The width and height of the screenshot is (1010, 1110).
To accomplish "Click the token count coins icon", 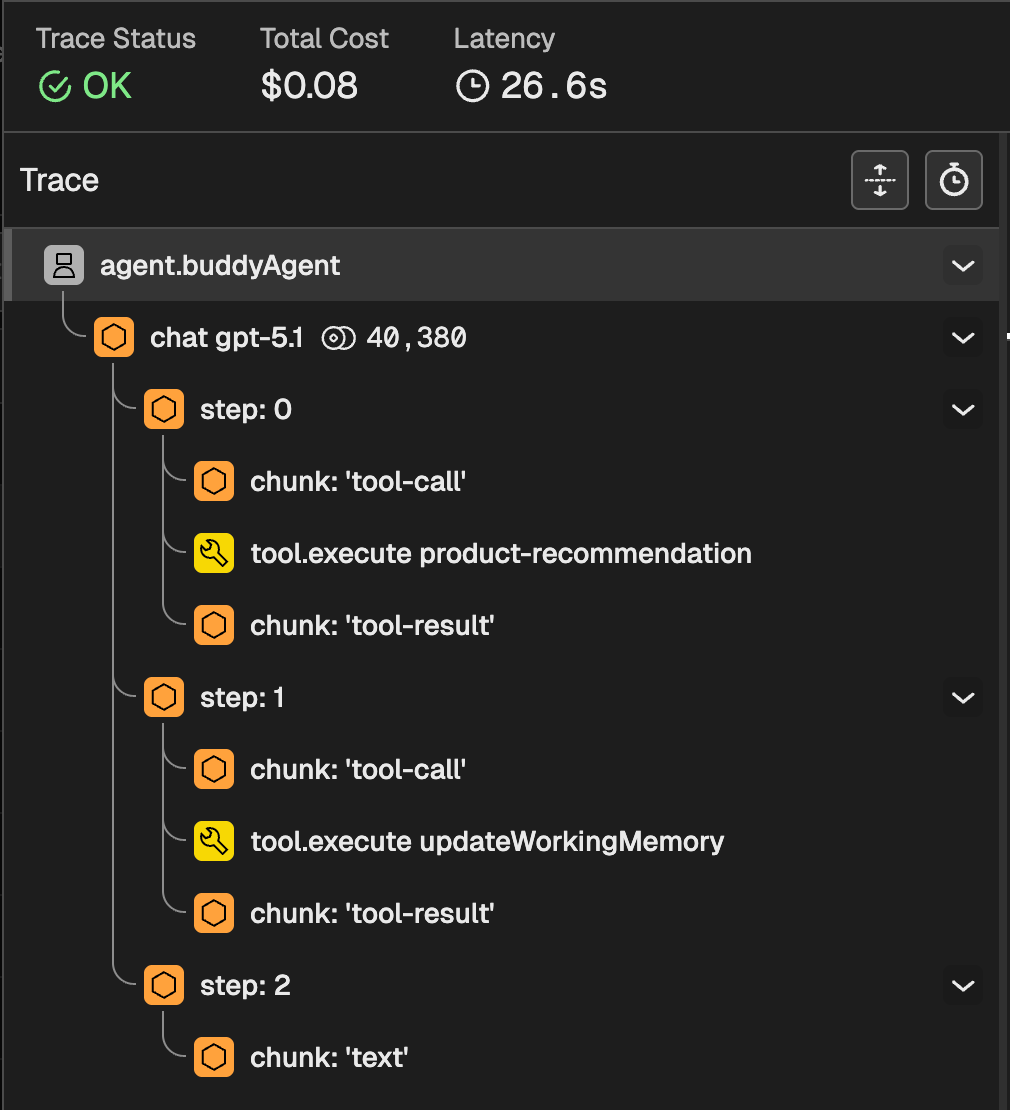I will (339, 339).
